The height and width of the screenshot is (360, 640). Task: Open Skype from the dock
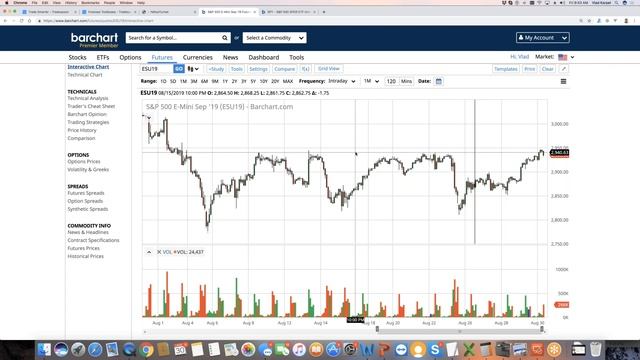click(x=435, y=350)
